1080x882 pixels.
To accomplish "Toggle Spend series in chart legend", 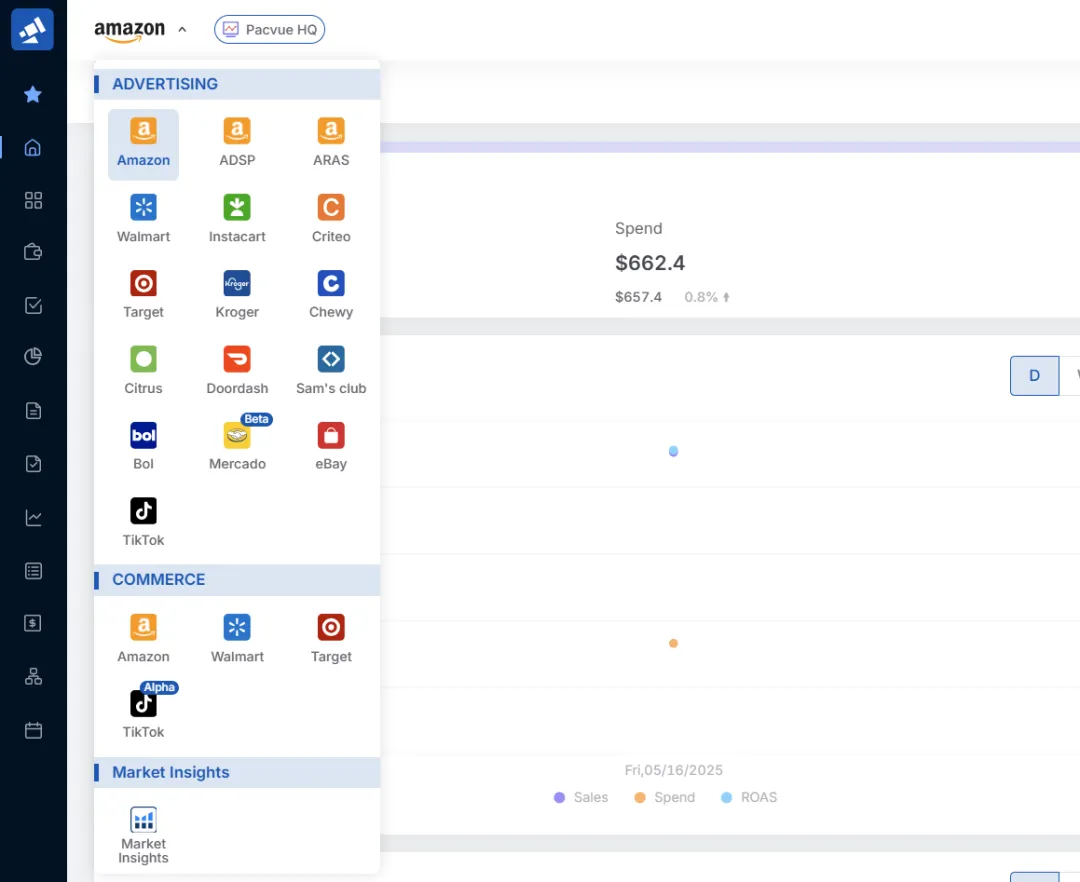I will tap(664, 797).
